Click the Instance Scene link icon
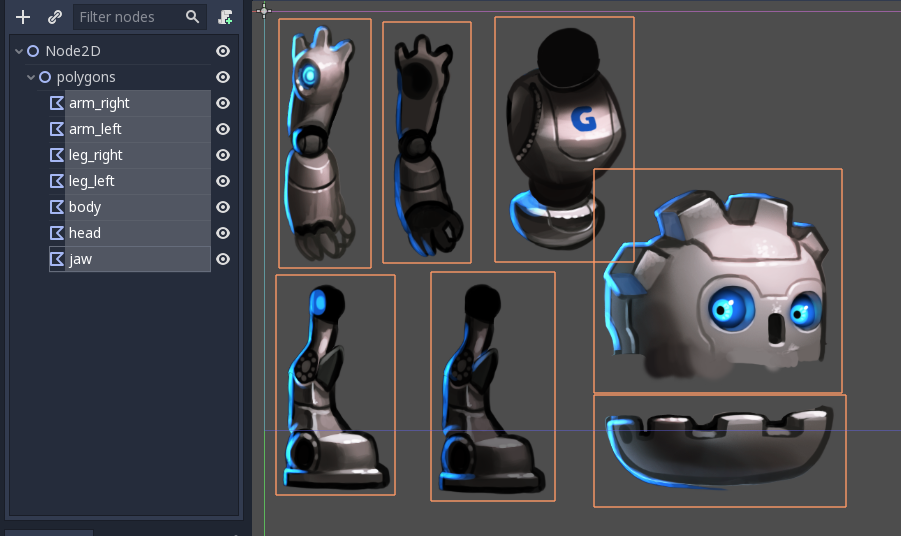This screenshot has height=536, width=901. (55, 17)
